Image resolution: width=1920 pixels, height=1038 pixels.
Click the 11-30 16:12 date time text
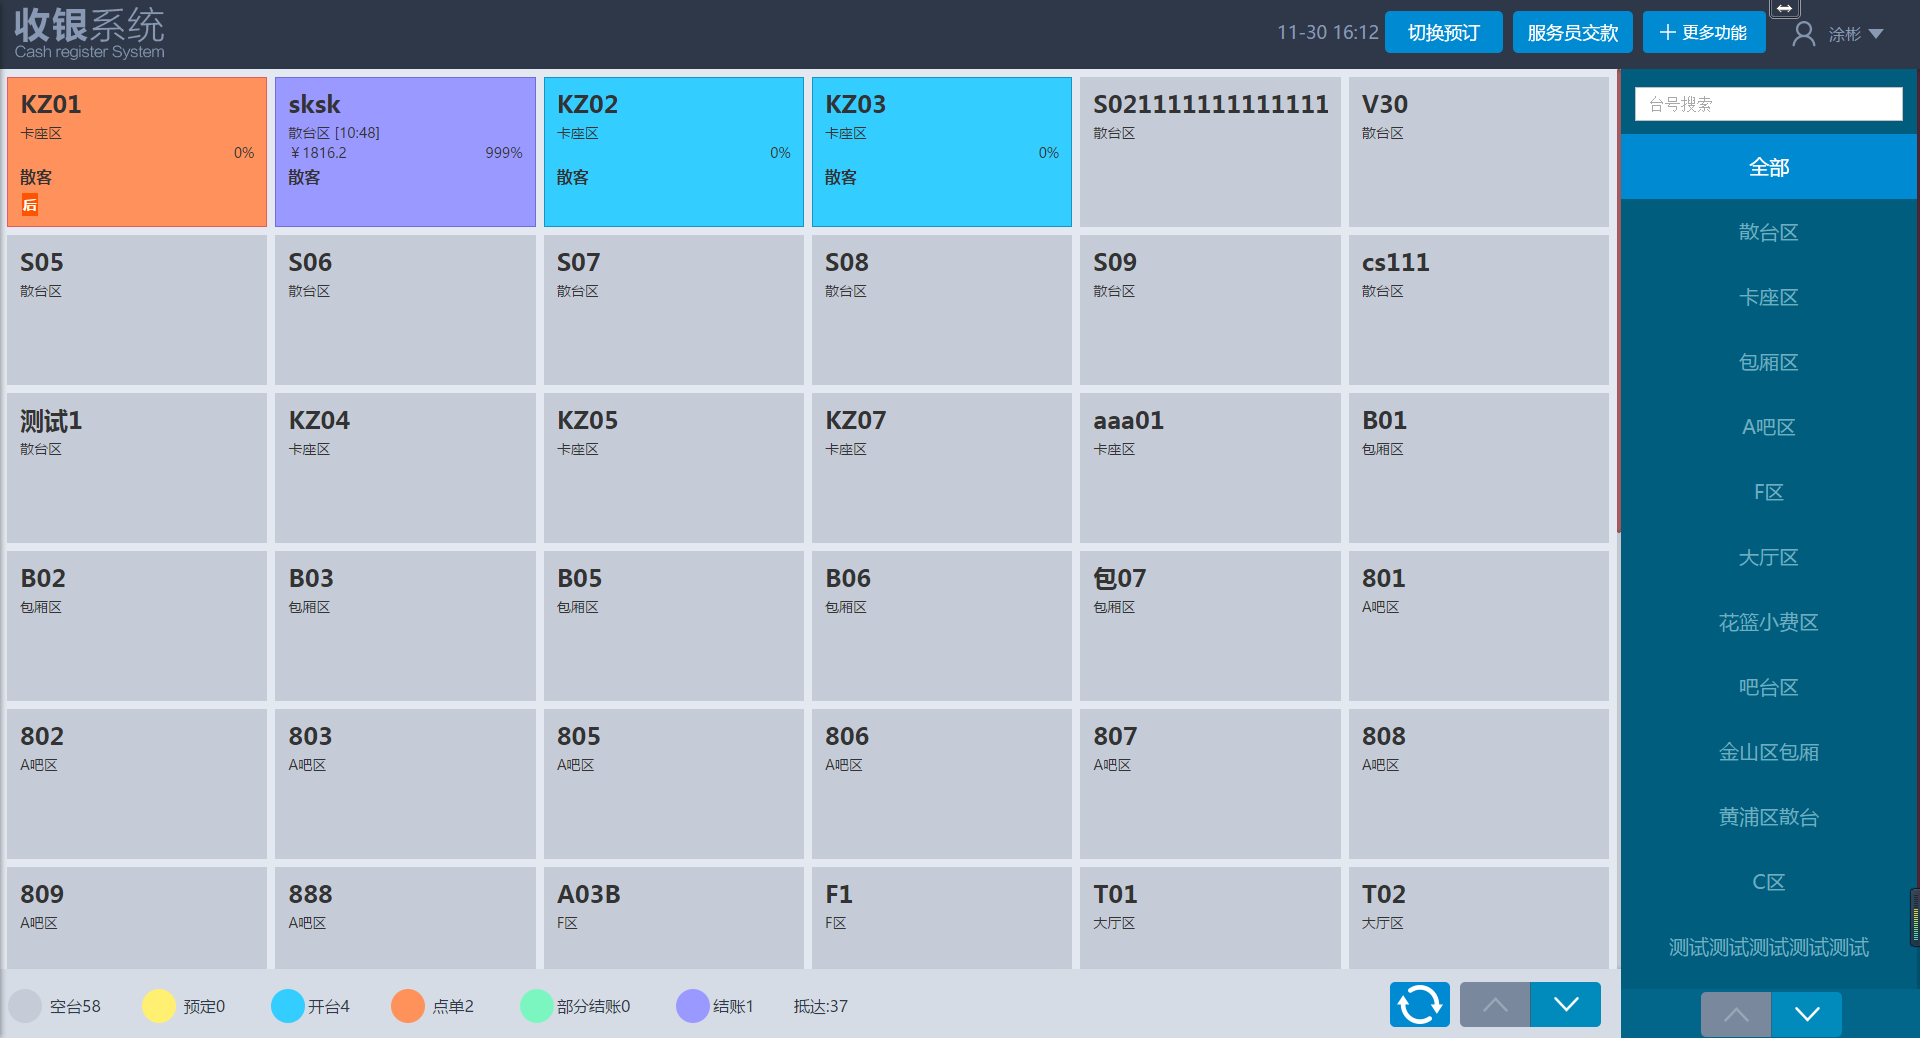pyautogui.click(x=1327, y=33)
